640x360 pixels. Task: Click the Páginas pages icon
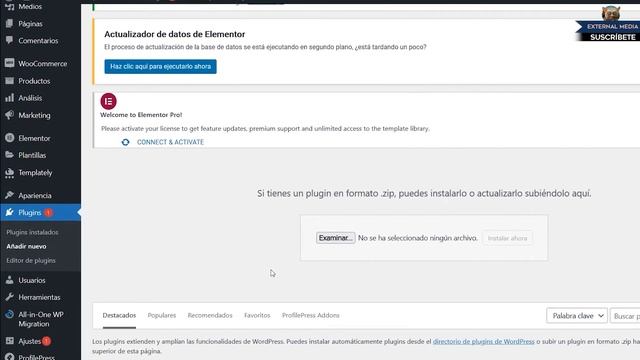pyautogui.click(x=9, y=23)
